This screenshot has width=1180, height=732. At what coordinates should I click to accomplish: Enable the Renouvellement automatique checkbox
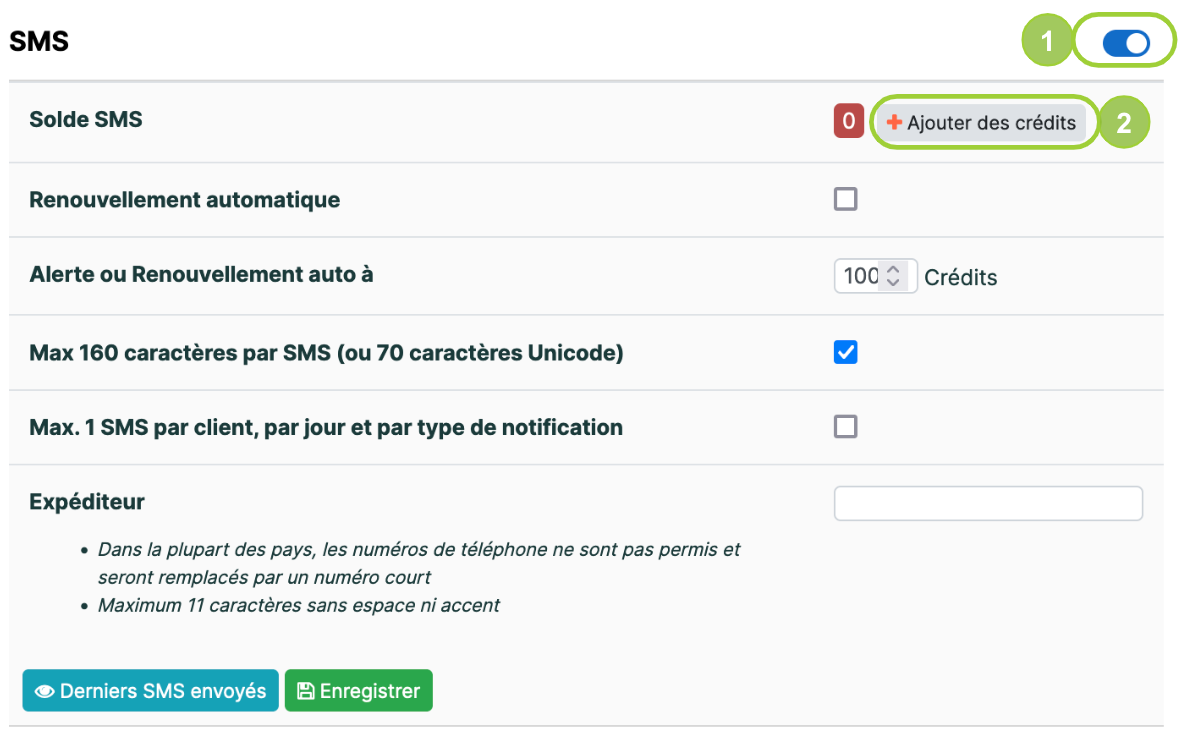tap(845, 199)
